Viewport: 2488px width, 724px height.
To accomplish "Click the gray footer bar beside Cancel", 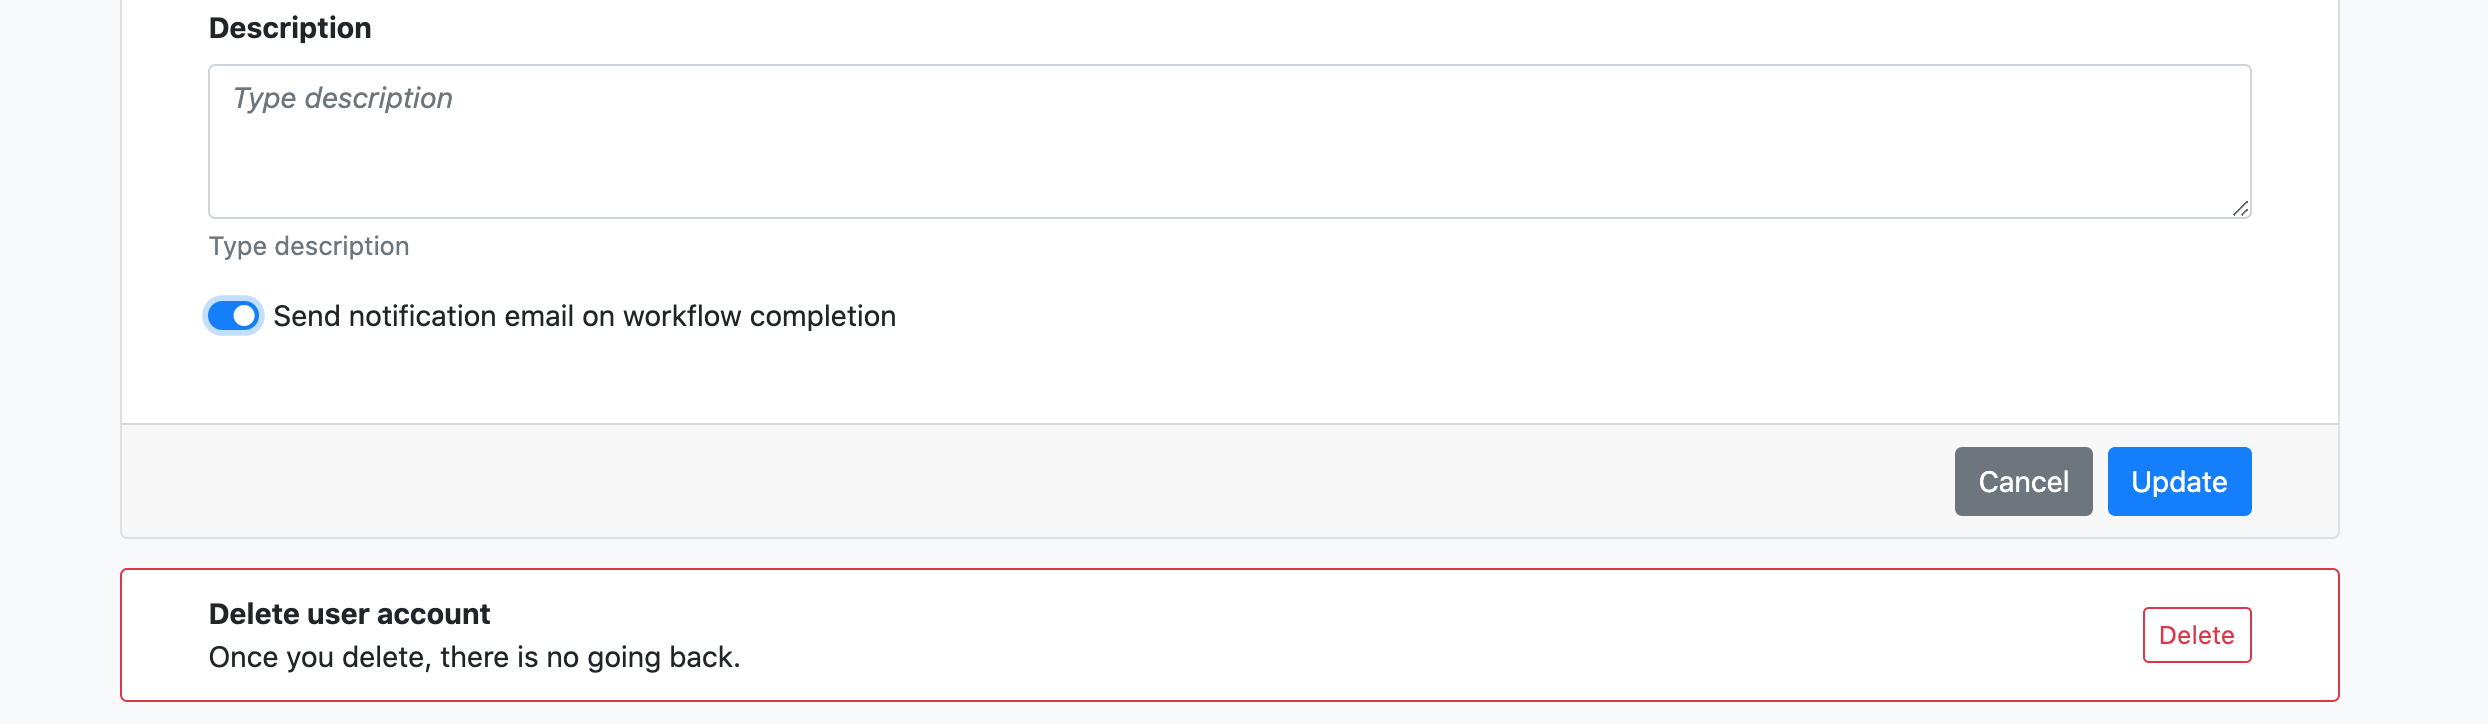I will [1000, 482].
